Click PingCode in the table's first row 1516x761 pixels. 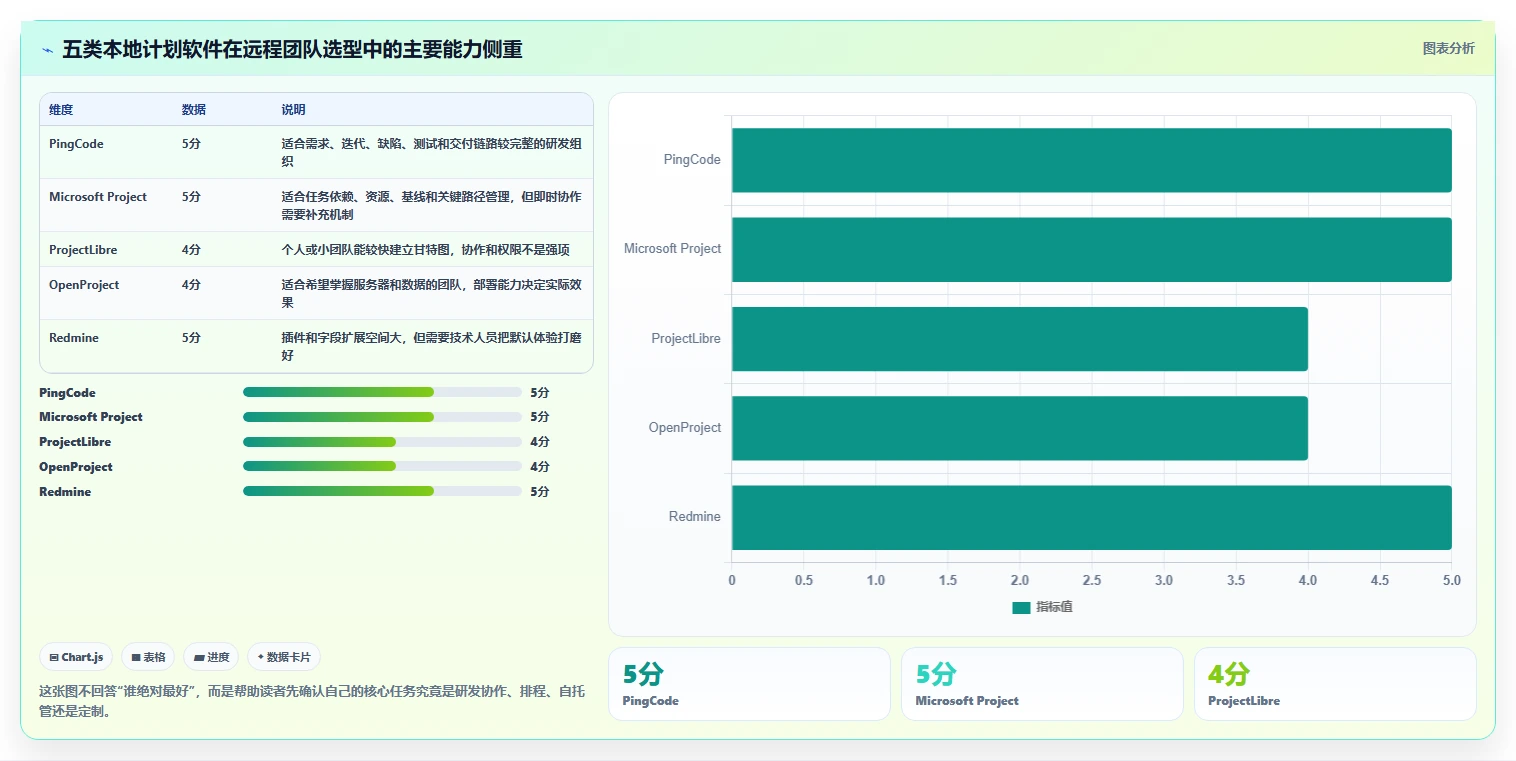(76, 144)
